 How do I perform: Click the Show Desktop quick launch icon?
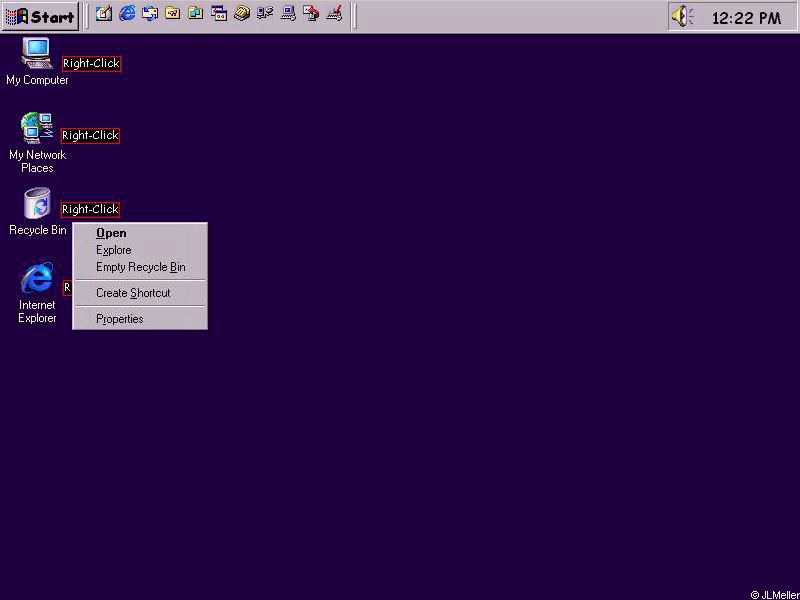pos(104,13)
